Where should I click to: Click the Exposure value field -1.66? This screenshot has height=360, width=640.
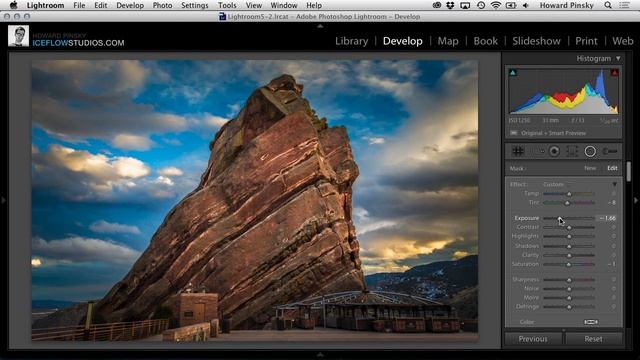pyautogui.click(x=607, y=218)
